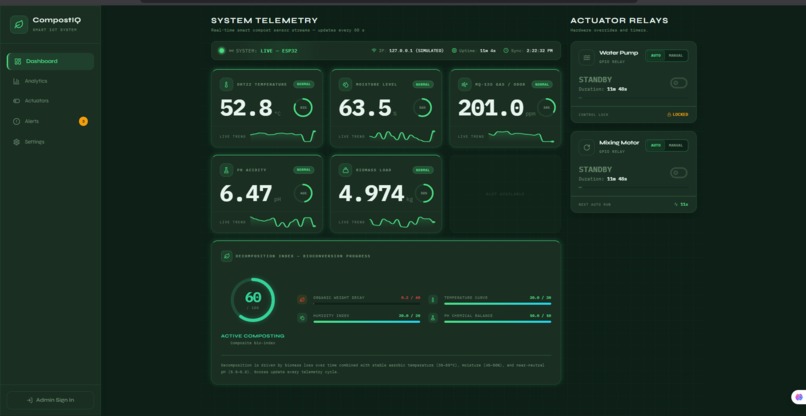806x416 pixels.
Task: Click the Temperature Curve progress bar
Action: click(x=498, y=303)
